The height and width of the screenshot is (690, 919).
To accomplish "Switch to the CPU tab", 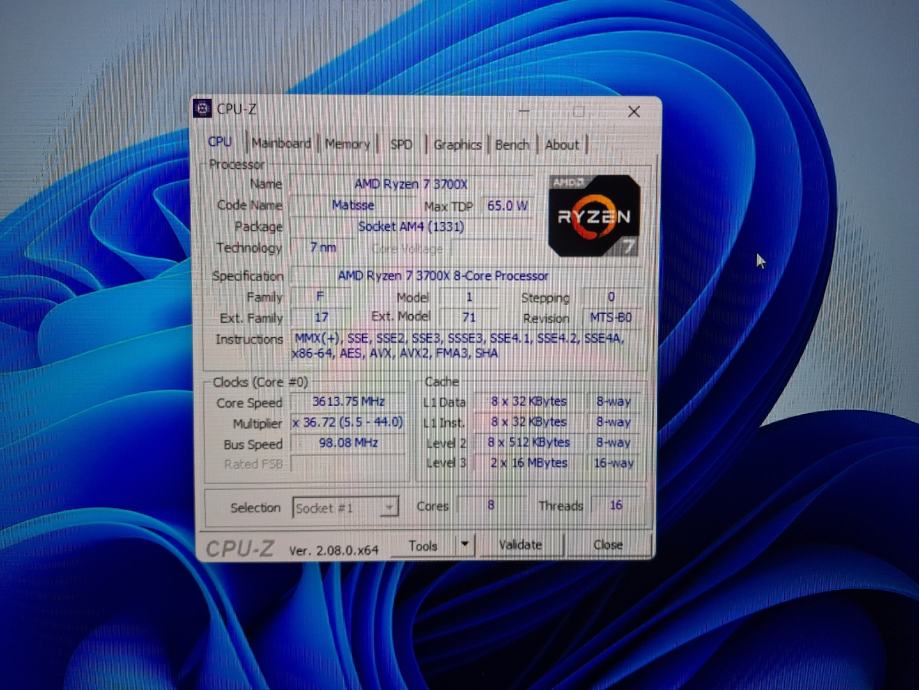I will pos(220,142).
